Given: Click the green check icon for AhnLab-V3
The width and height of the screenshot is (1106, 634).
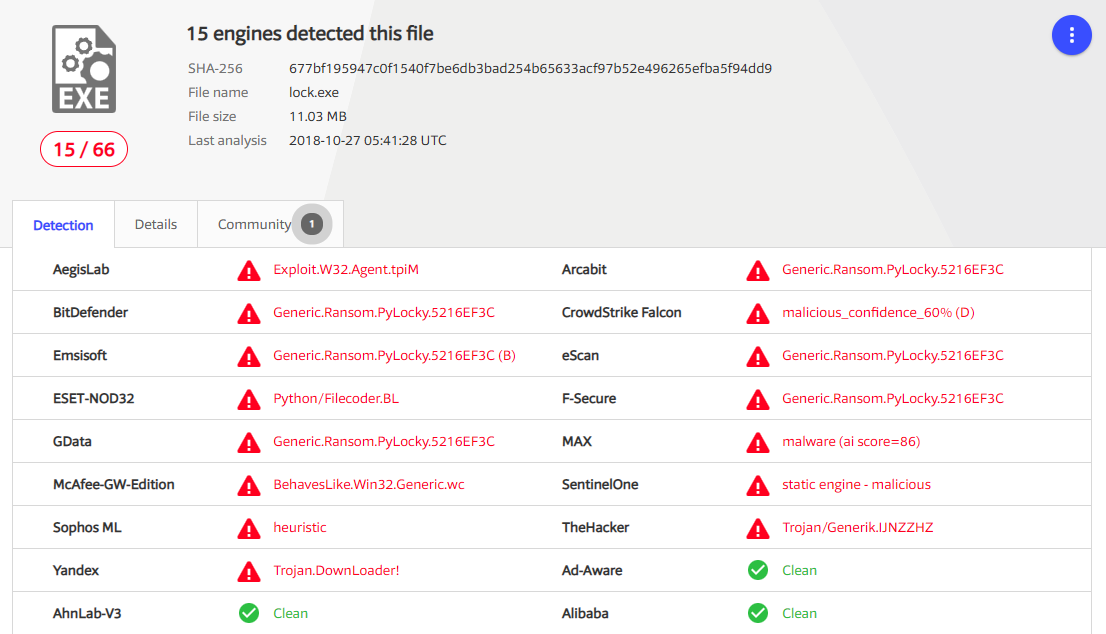Looking at the screenshot, I should tap(249, 613).
